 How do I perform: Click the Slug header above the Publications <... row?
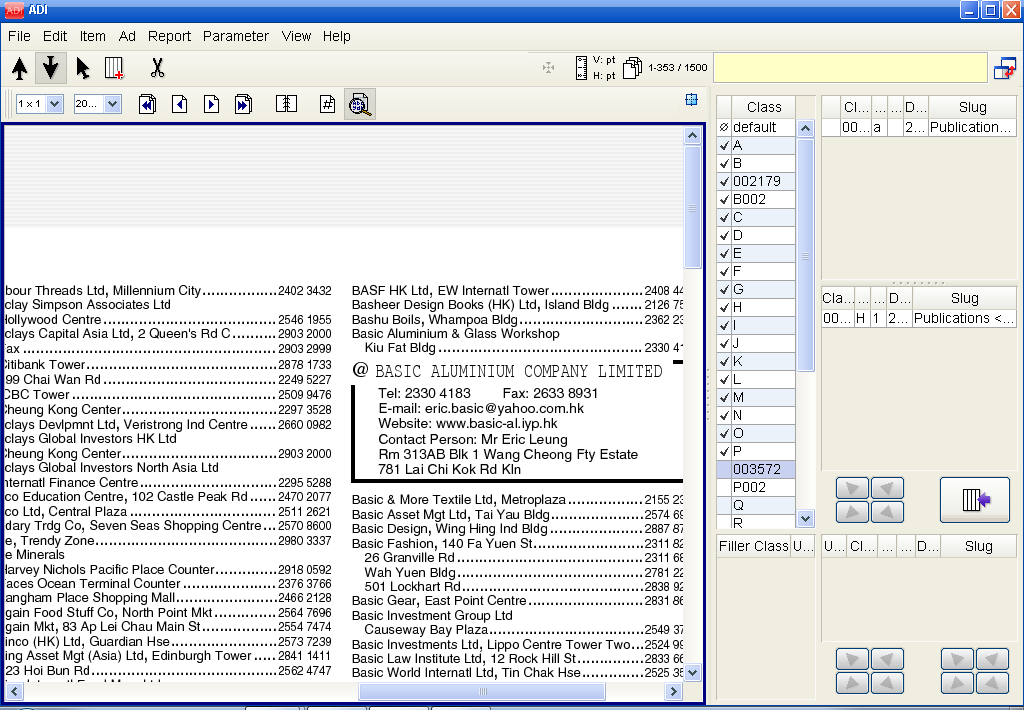(x=965, y=299)
